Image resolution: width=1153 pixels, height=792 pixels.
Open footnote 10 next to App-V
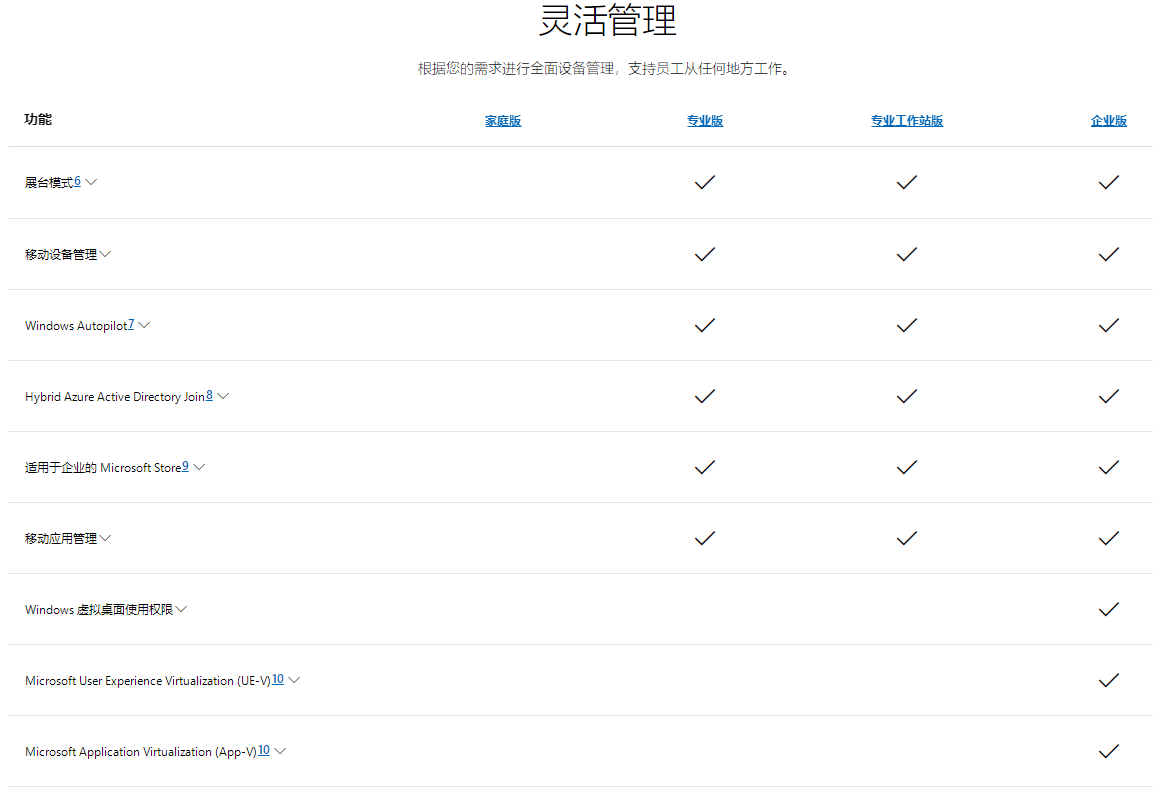[264, 750]
